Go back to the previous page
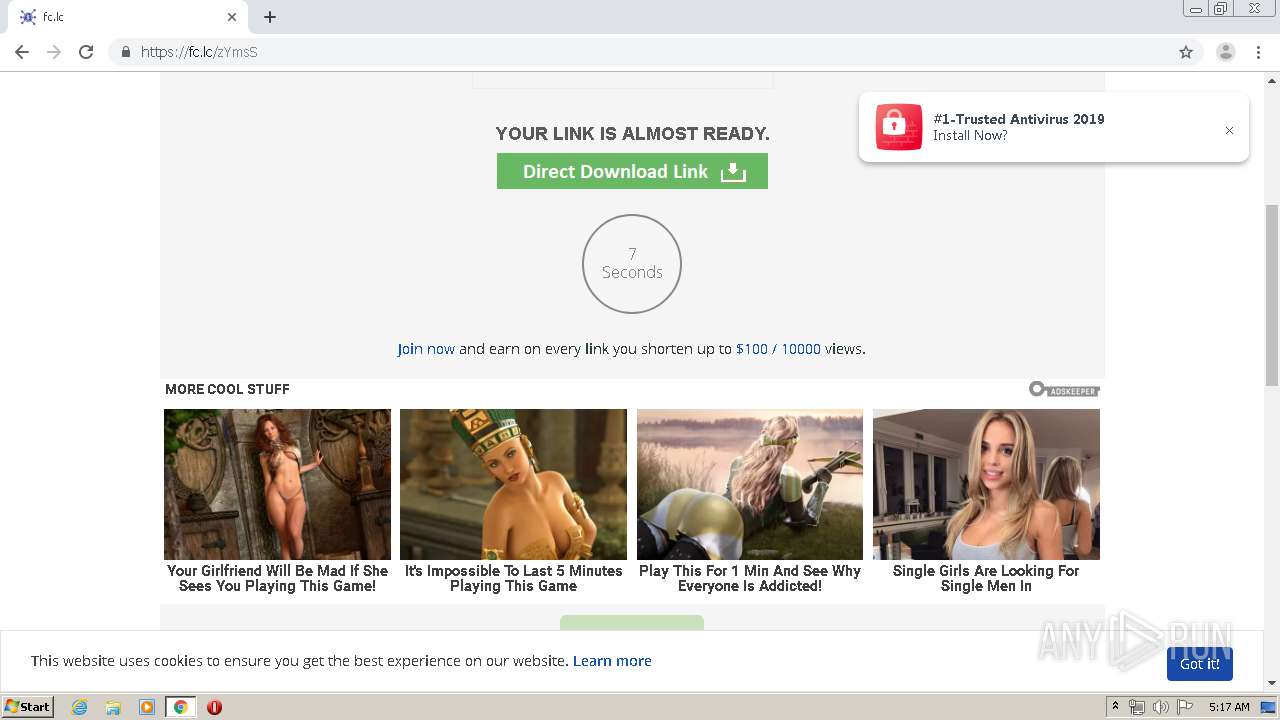This screenshot has height=720, width=1280. tap(22, 52)
